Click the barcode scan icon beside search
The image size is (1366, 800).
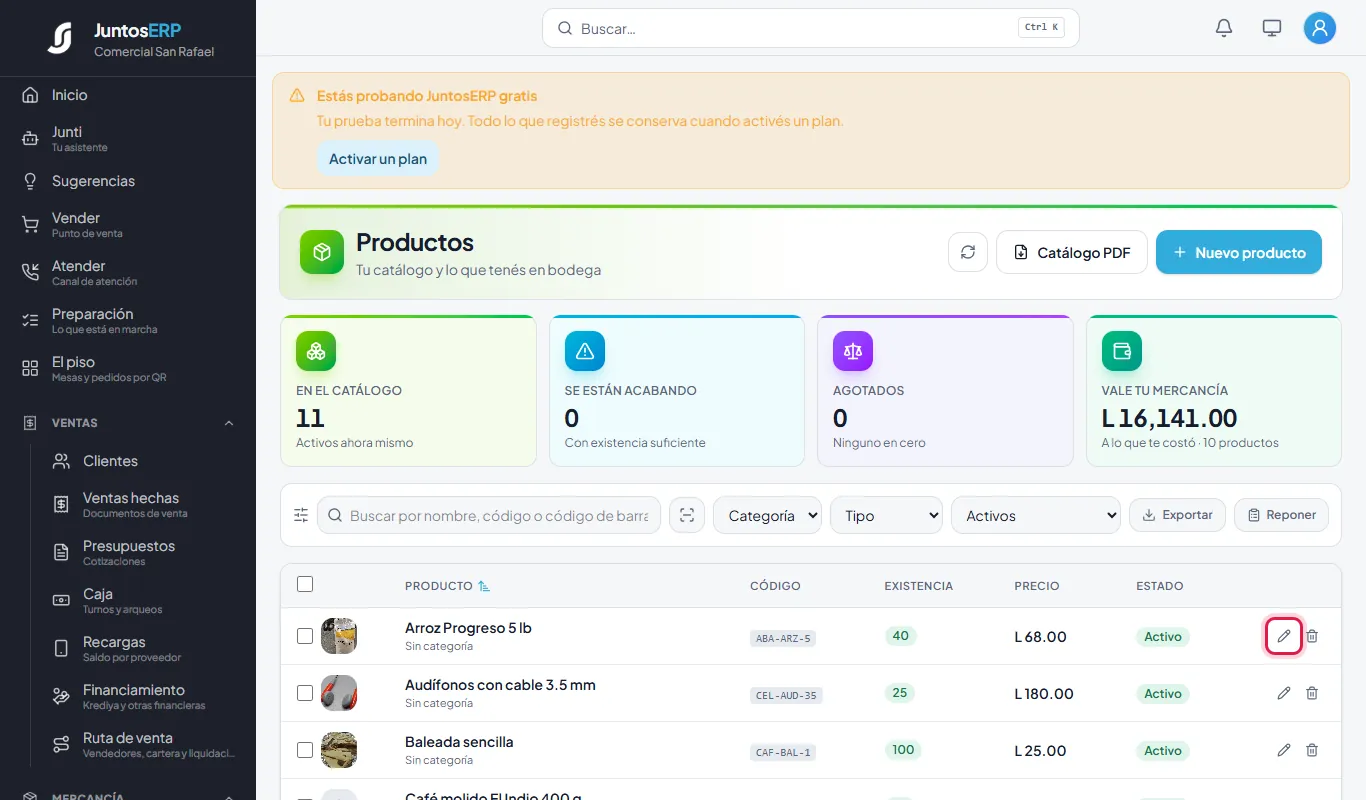pos(686,515)
